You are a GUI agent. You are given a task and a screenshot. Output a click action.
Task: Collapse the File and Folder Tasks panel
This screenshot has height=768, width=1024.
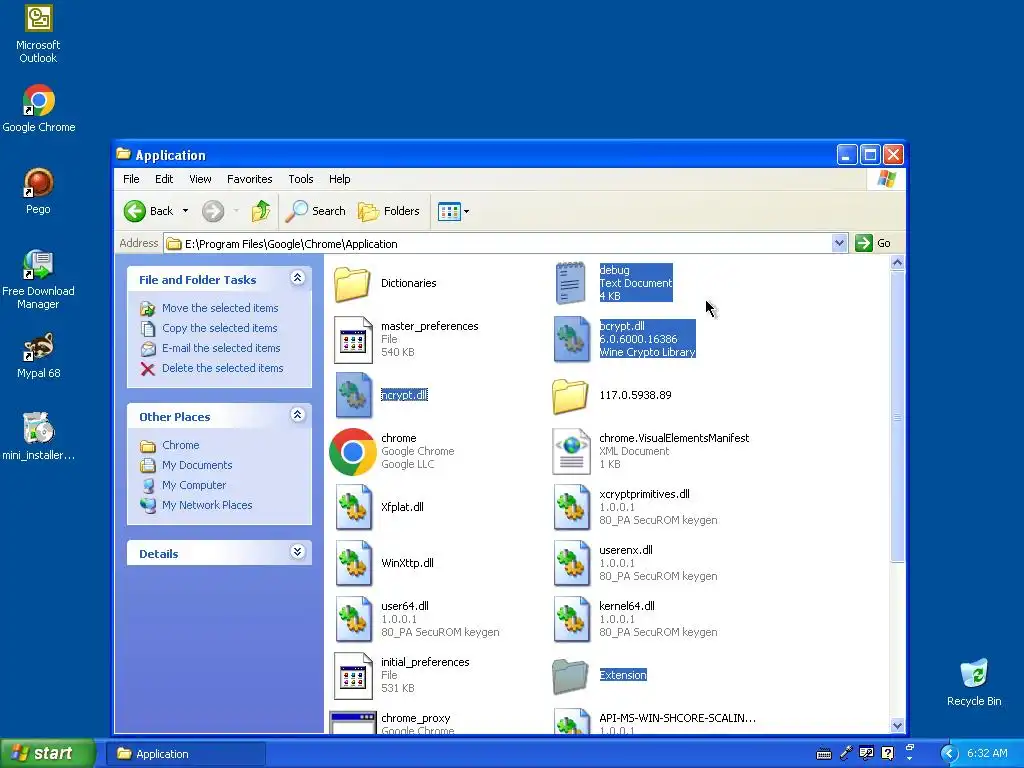(297, 278)
